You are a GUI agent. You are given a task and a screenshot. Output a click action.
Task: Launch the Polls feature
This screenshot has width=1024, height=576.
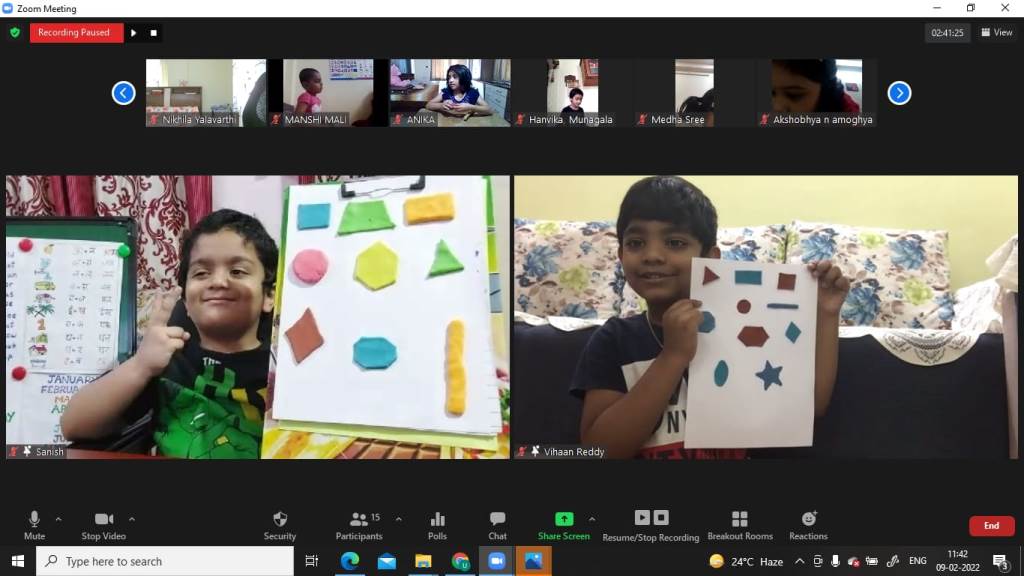[437, 525]
